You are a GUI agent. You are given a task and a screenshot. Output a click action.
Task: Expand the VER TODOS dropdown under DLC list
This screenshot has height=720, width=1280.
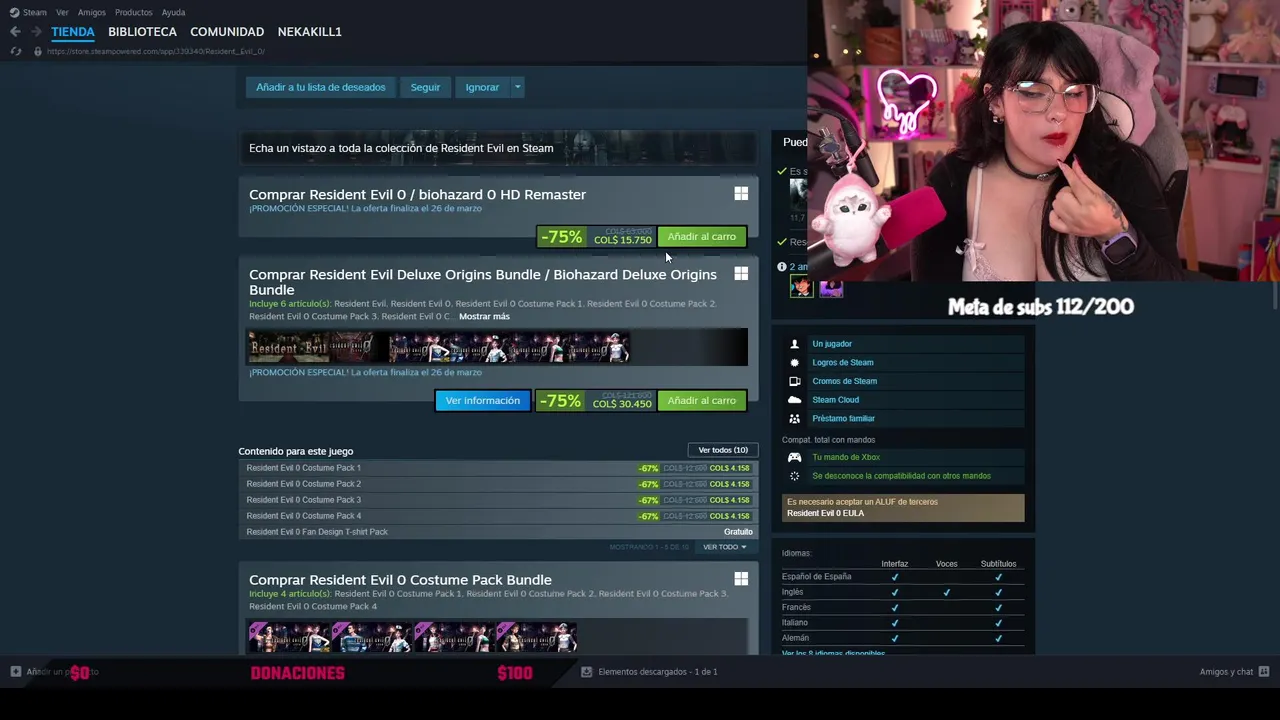tap(725, 547)
